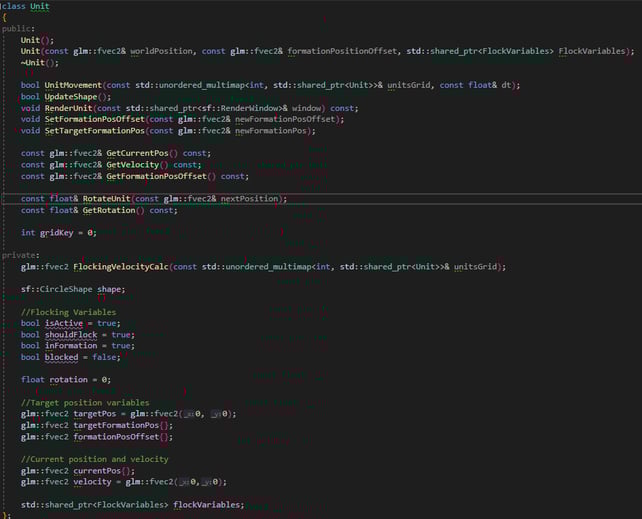
Task: Click the GetFormationPosOffset getter name
Action: point(156,176)
